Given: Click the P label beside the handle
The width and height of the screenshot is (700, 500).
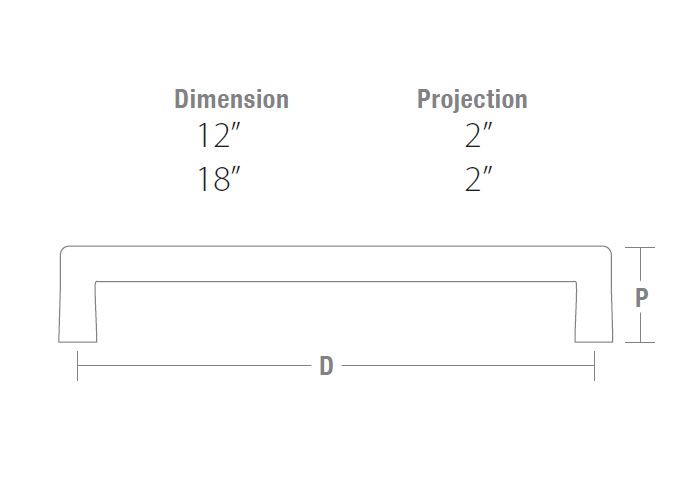Looking at the screenshot, I should (641, 297).
